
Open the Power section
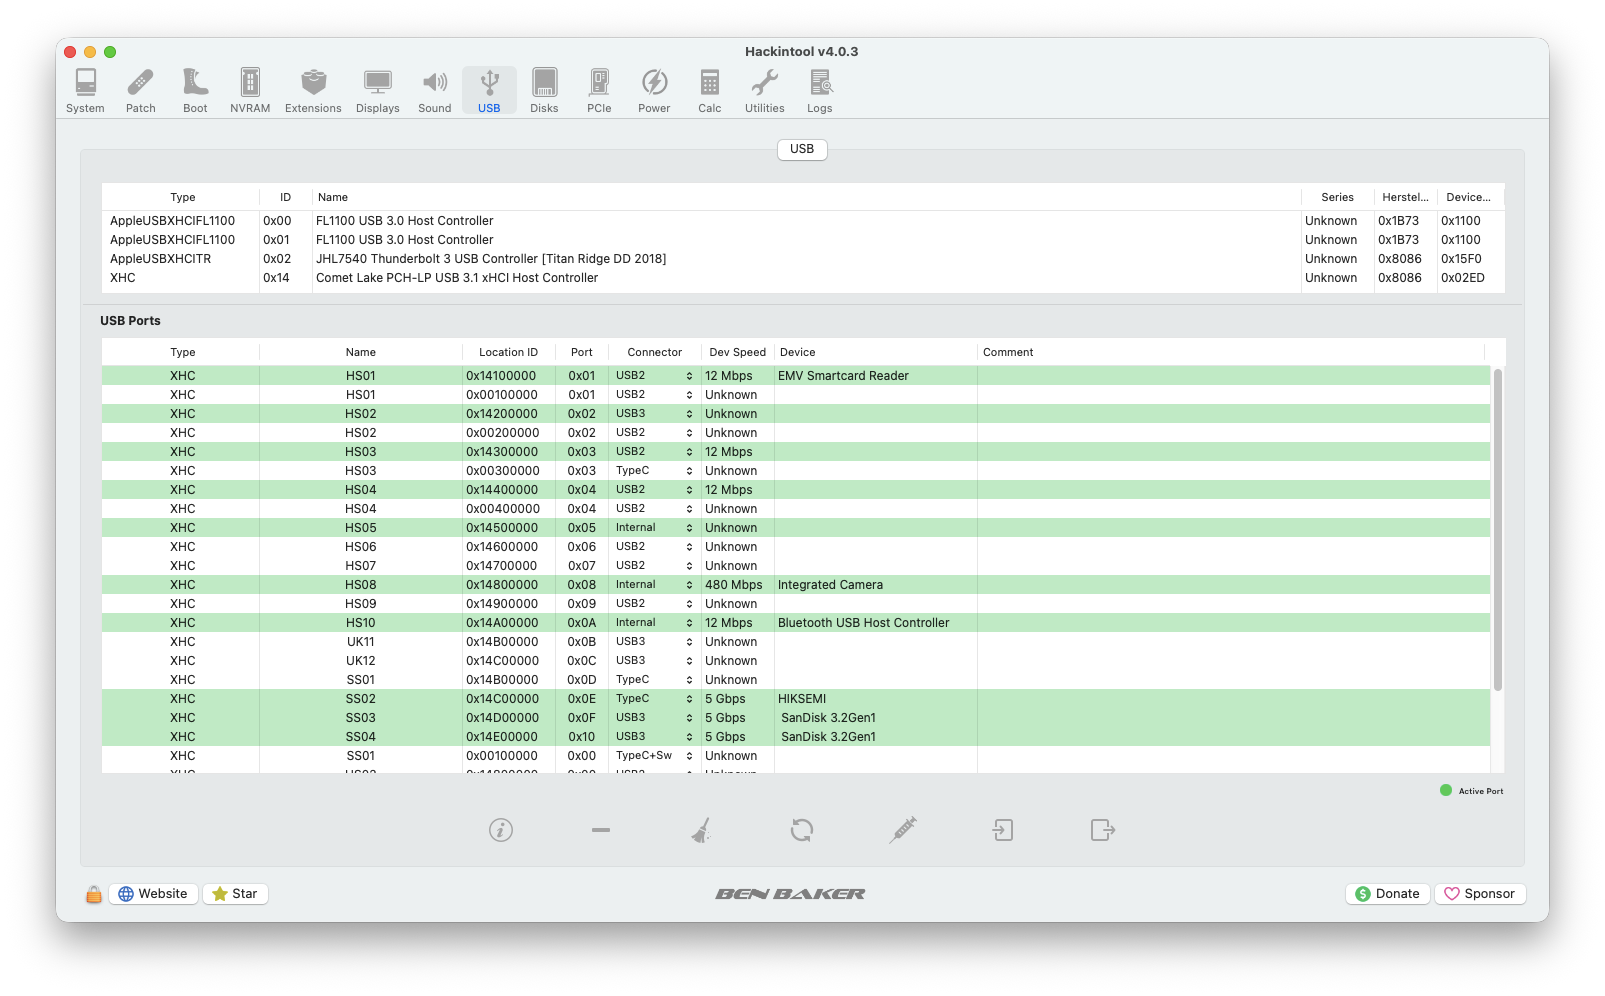tap(654, 90)
